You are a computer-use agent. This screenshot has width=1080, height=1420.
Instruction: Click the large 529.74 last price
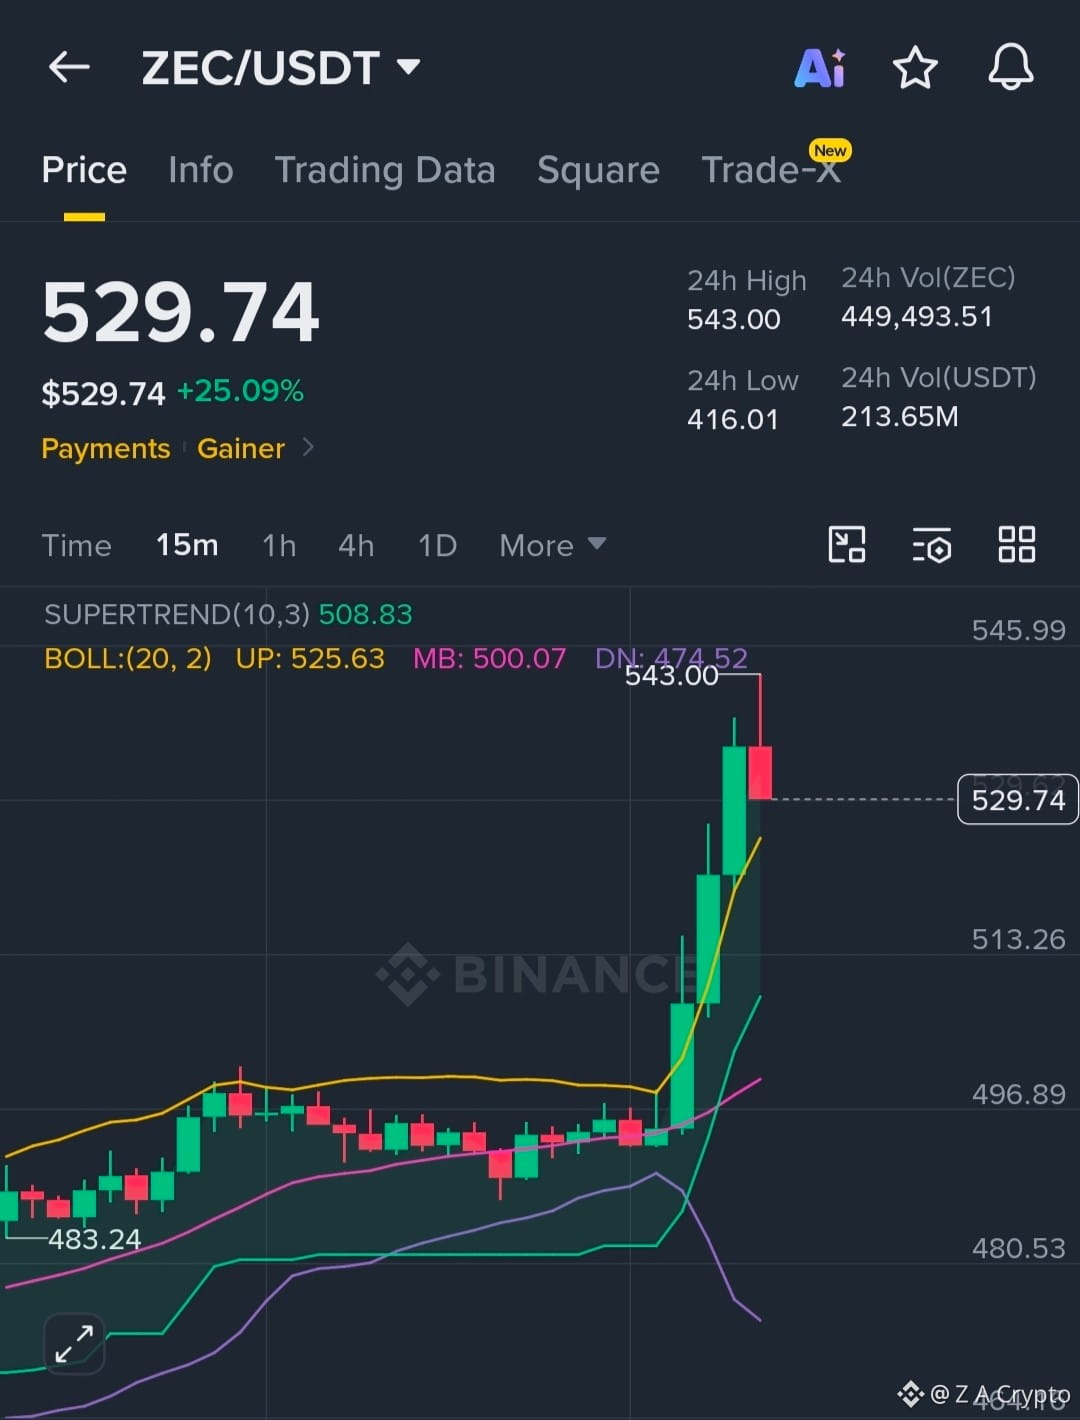pos(180,312)
